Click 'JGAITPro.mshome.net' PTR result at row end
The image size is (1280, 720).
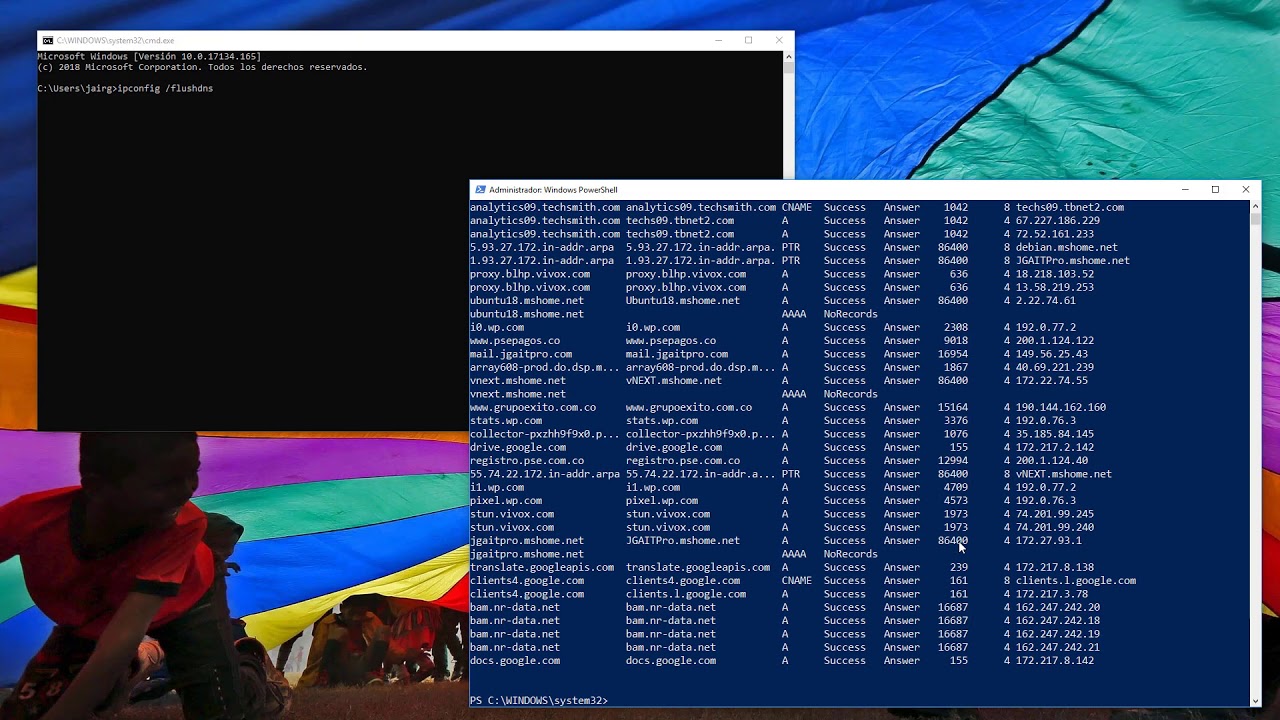1073,261
